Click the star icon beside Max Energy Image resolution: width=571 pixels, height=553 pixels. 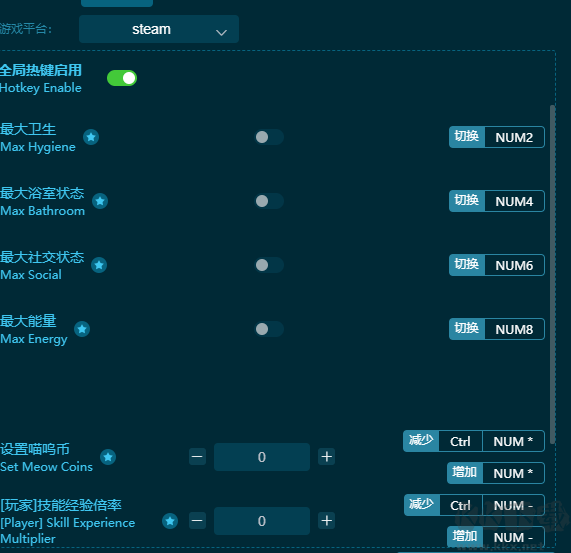click(x=82, y=329)
